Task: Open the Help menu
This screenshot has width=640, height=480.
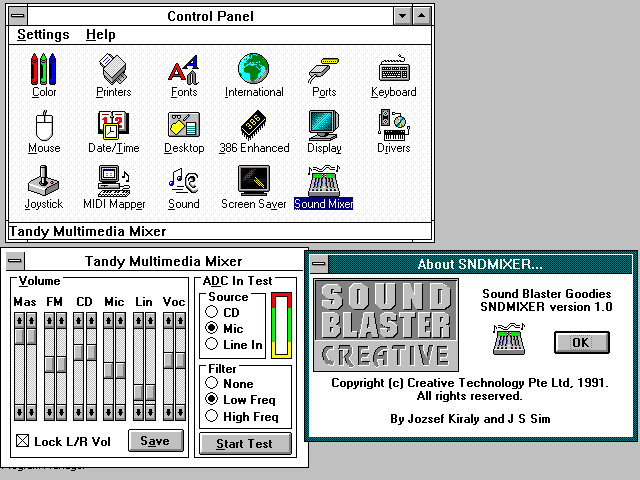Action: (101, 35)
